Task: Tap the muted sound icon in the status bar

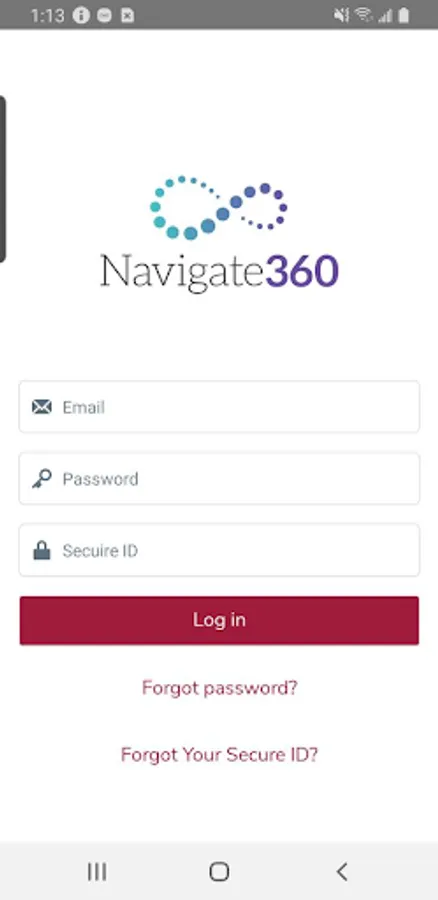Action: tap(342, 15)
